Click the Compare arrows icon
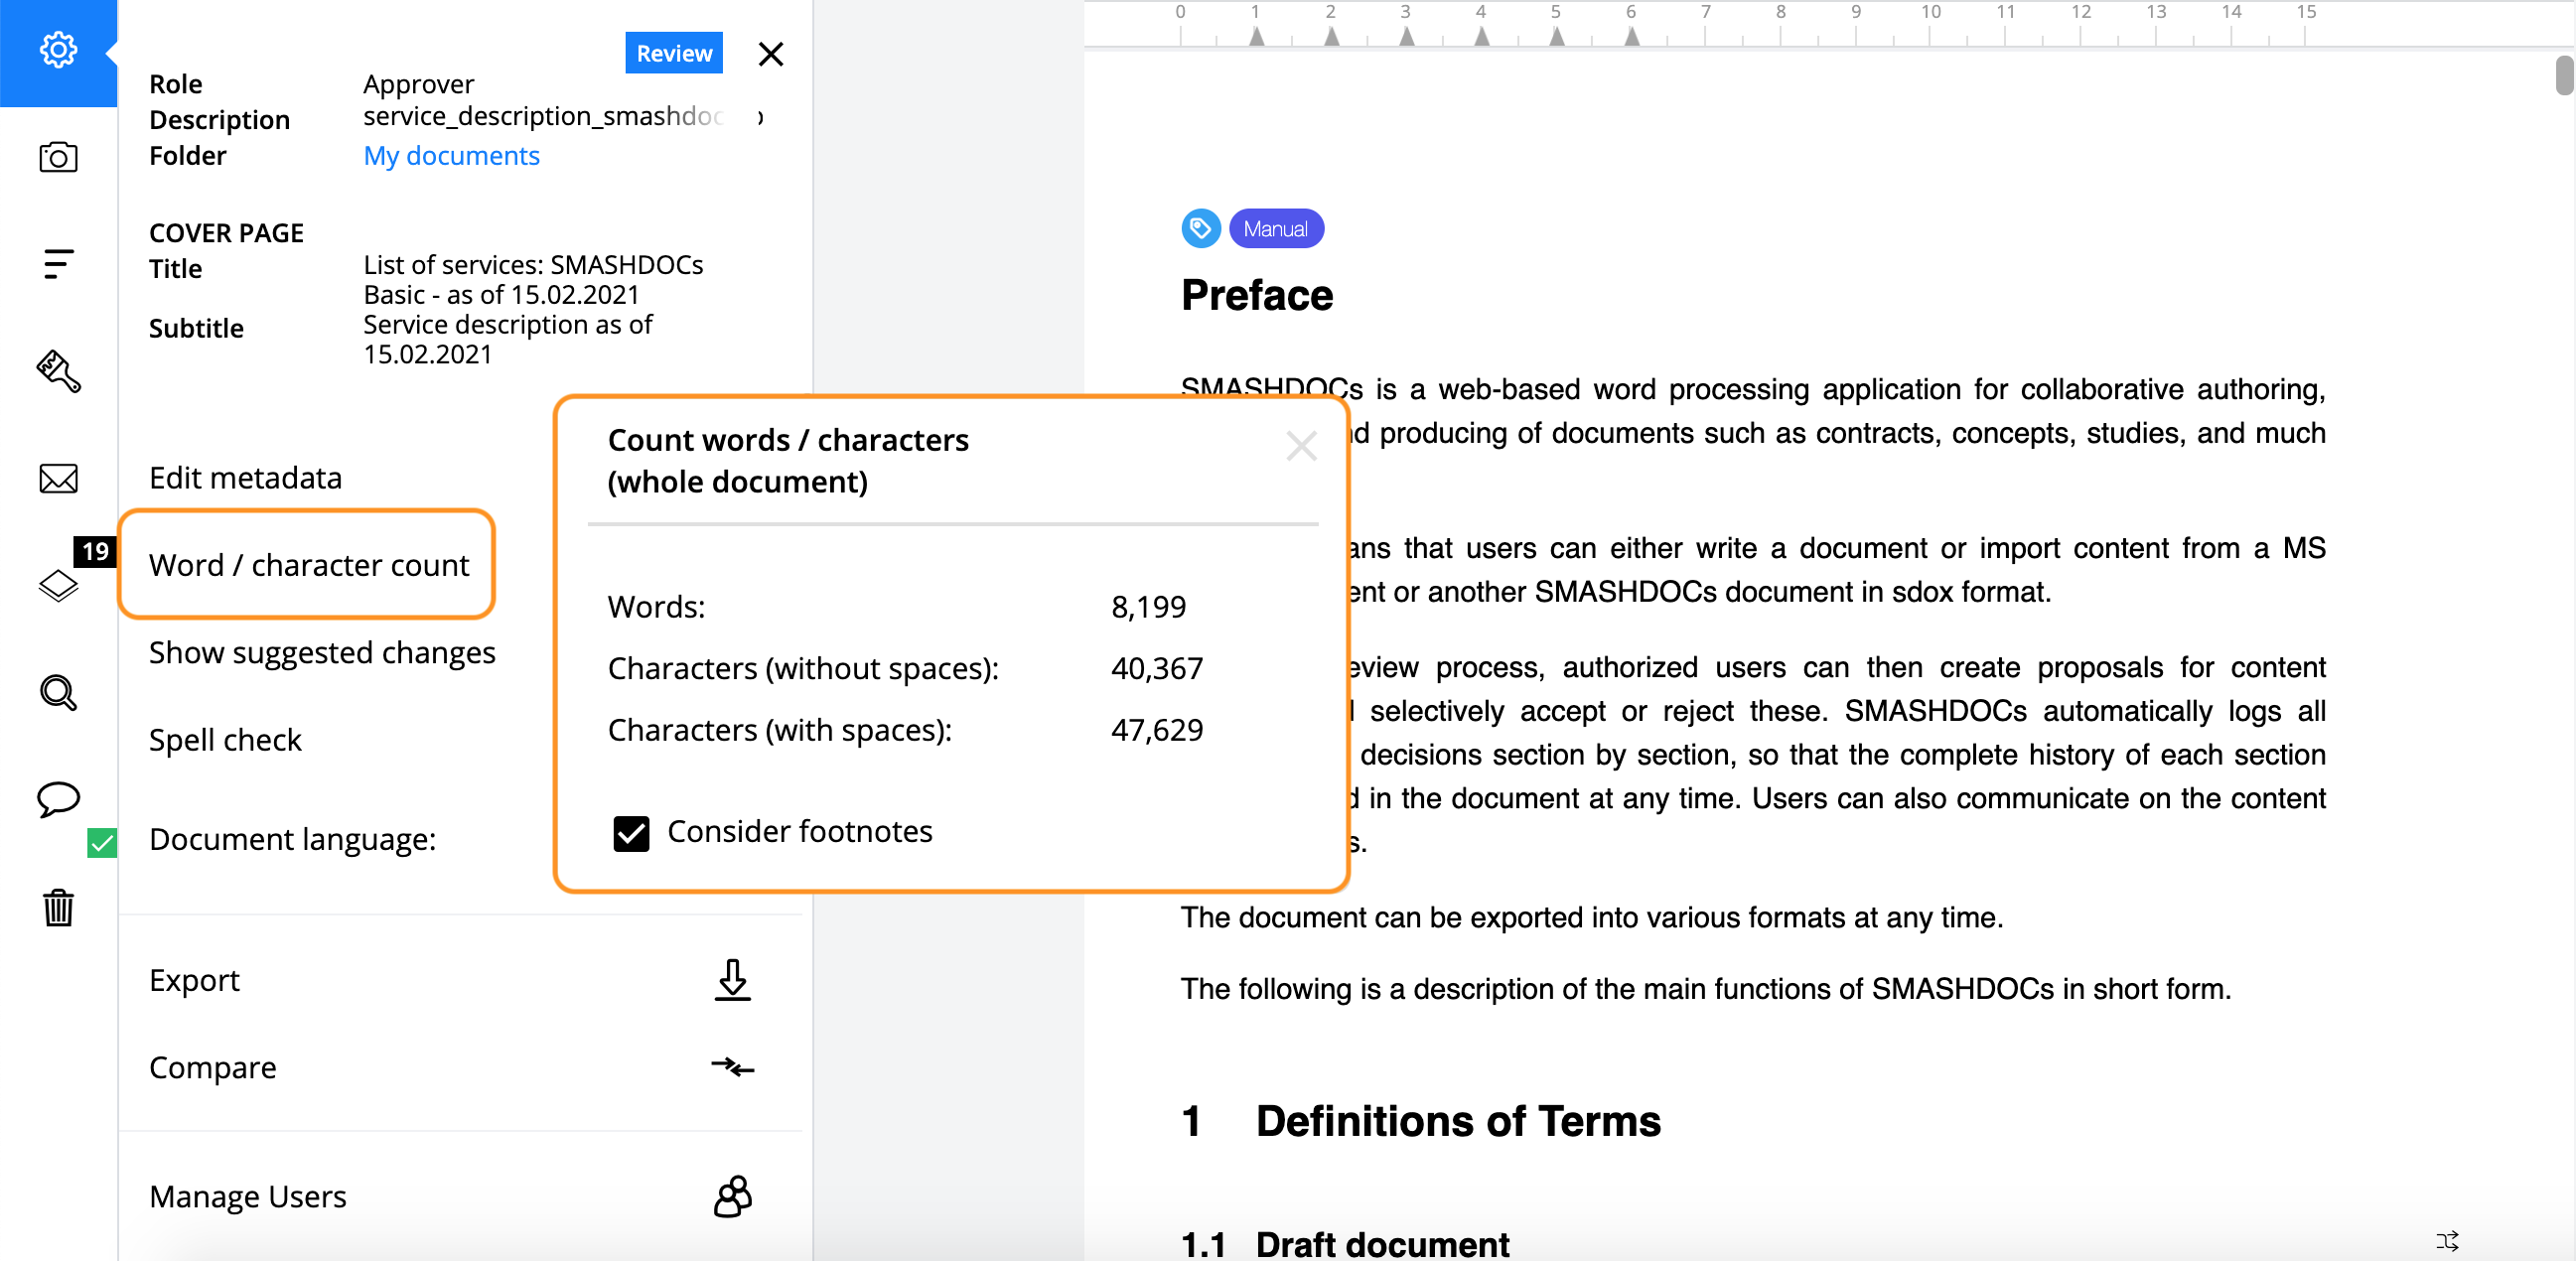 [x=733, y=1067]
